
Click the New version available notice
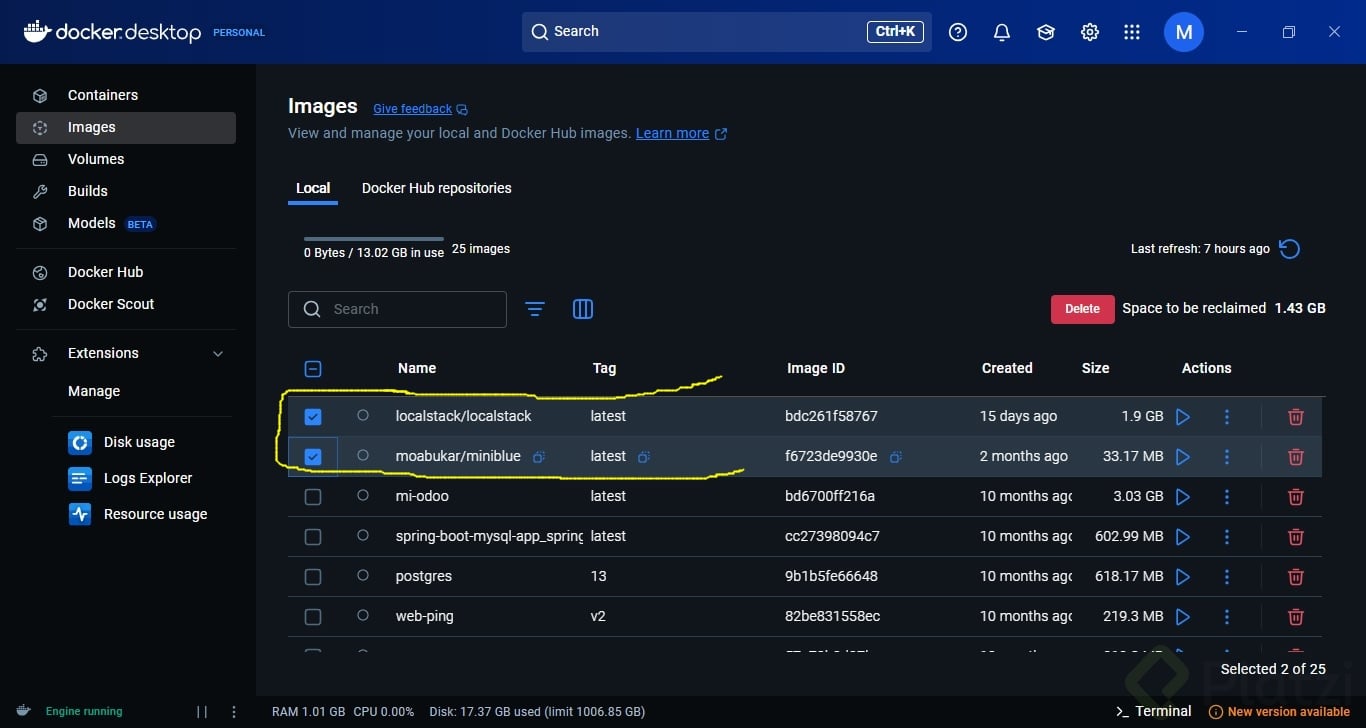coord(1280,712)
